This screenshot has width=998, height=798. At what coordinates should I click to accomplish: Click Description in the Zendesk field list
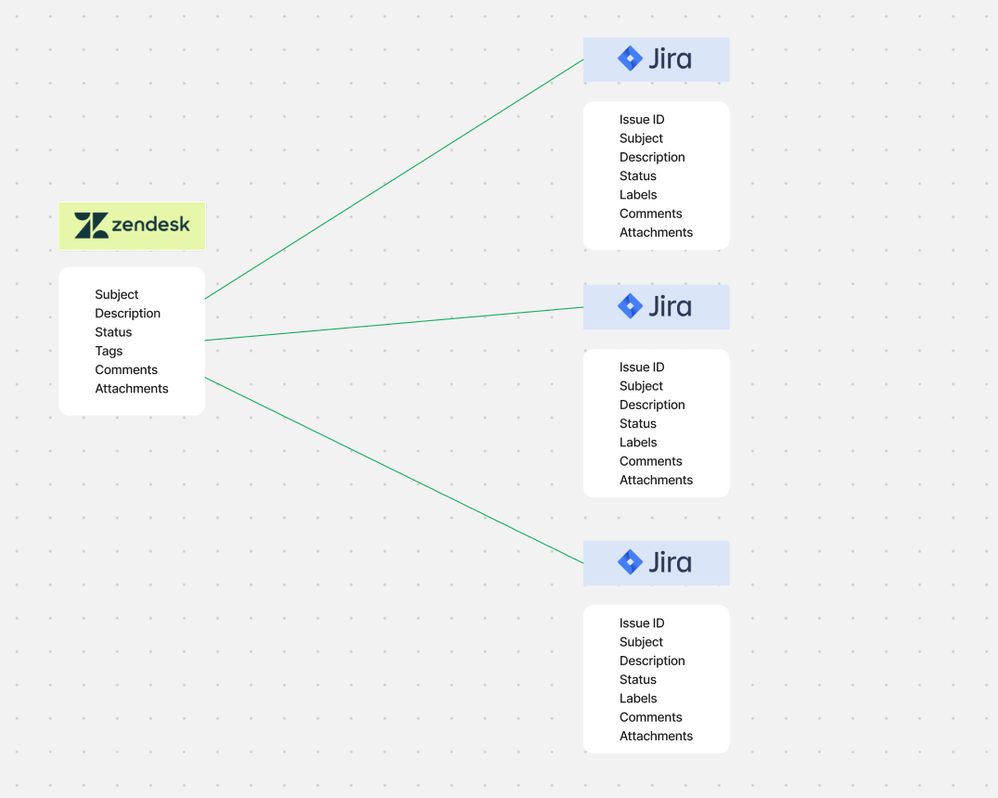click(x=127, y=314)
